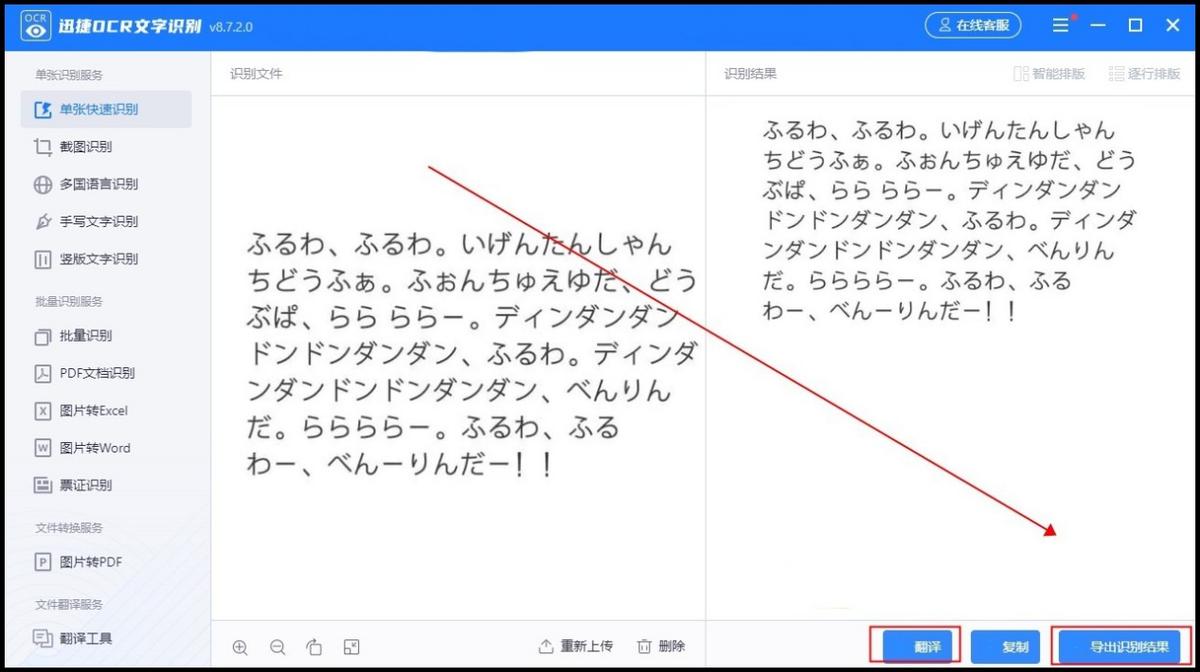
Task: Click the zoom in magnifier icon
Action: click(x=240, y=646)
